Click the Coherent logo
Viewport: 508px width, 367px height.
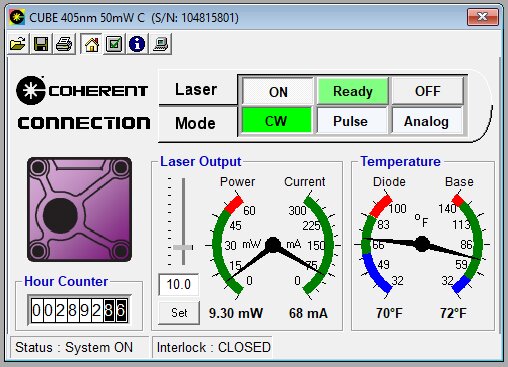coord(82,90)
